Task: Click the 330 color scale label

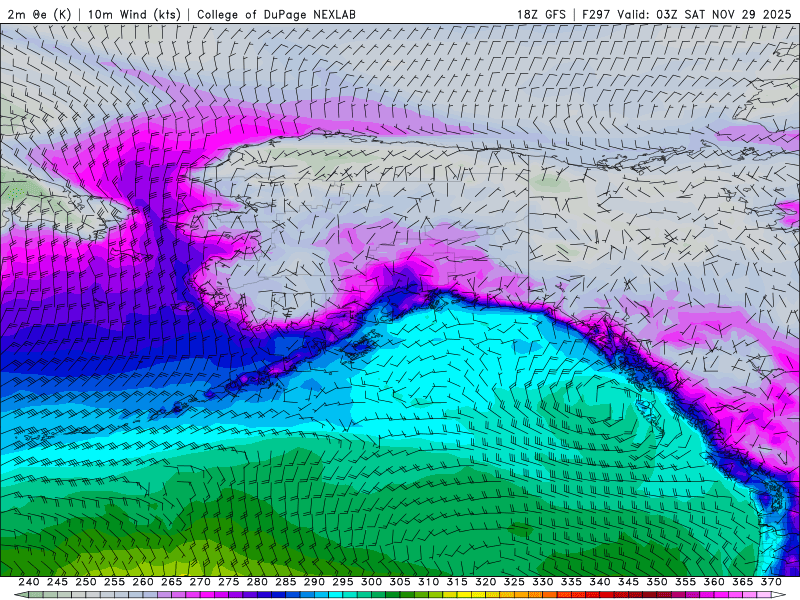Action: [x=543, y=582]
